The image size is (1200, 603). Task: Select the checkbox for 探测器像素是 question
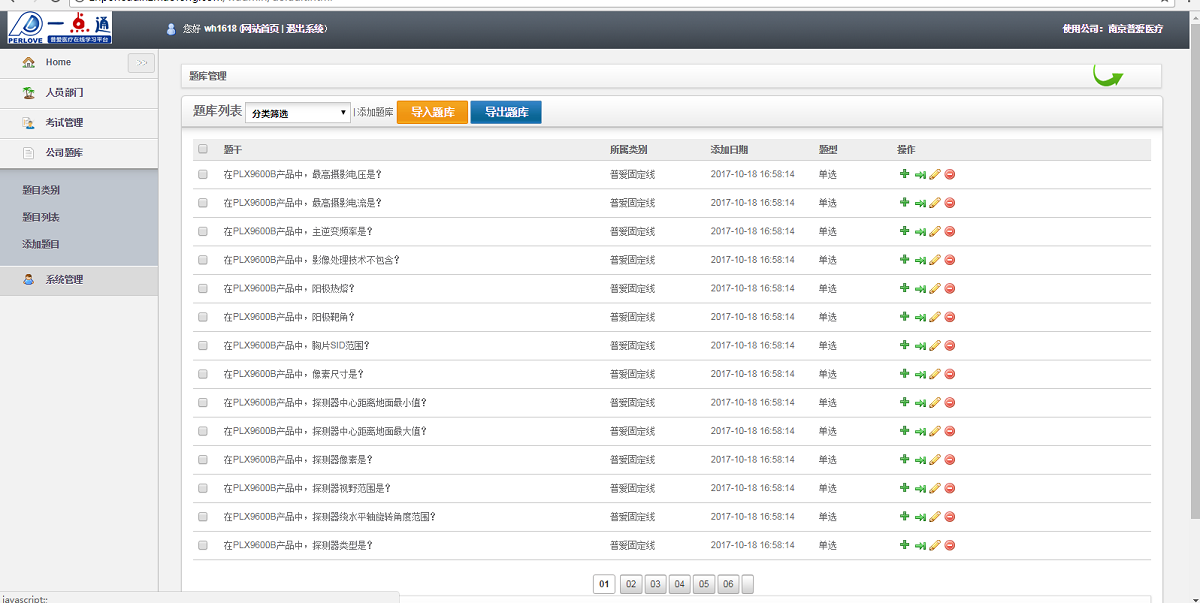tap(203, 460)
